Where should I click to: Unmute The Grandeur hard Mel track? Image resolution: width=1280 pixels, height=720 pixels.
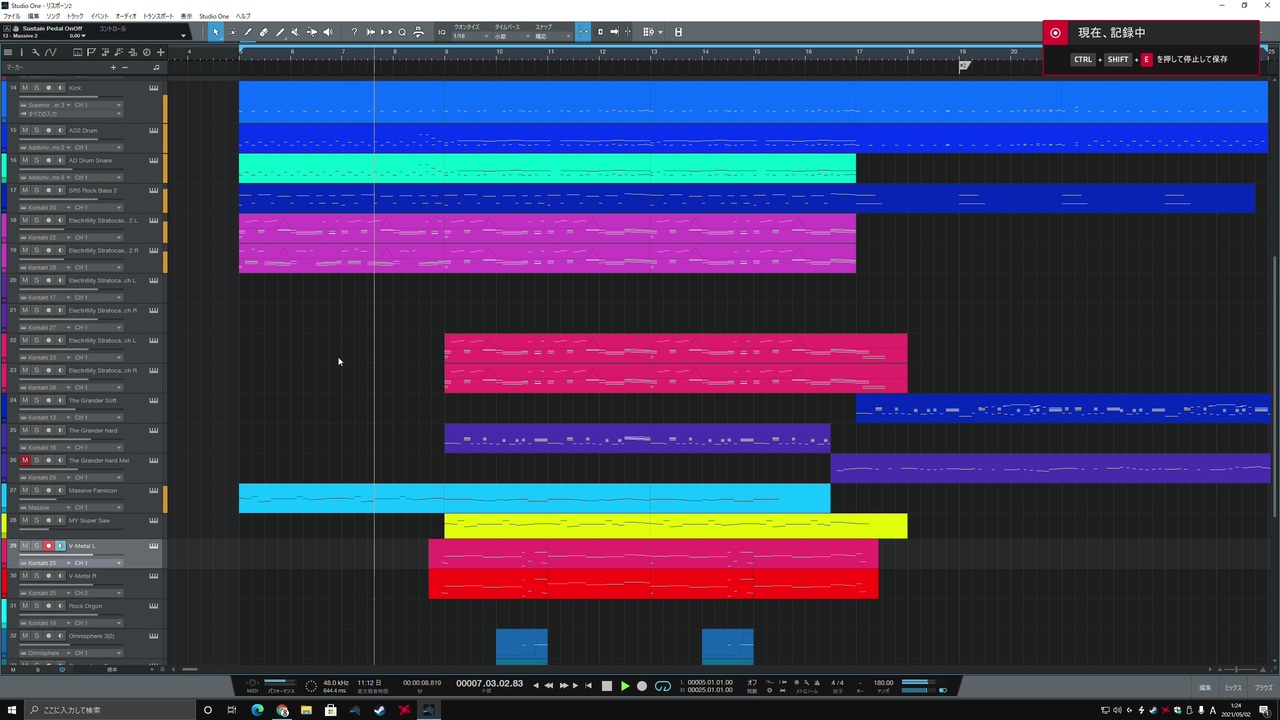[x=25, y=460]
